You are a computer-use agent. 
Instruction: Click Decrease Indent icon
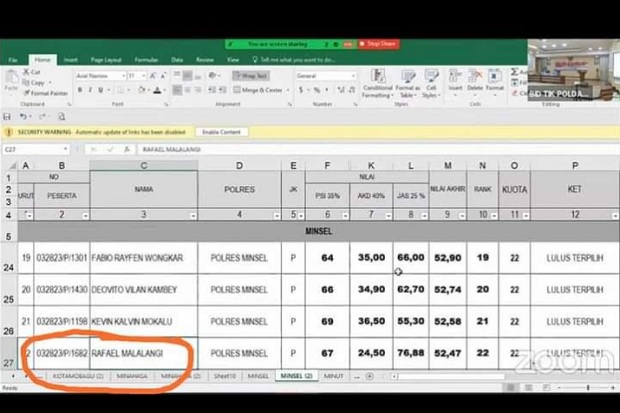click(212, 90)
